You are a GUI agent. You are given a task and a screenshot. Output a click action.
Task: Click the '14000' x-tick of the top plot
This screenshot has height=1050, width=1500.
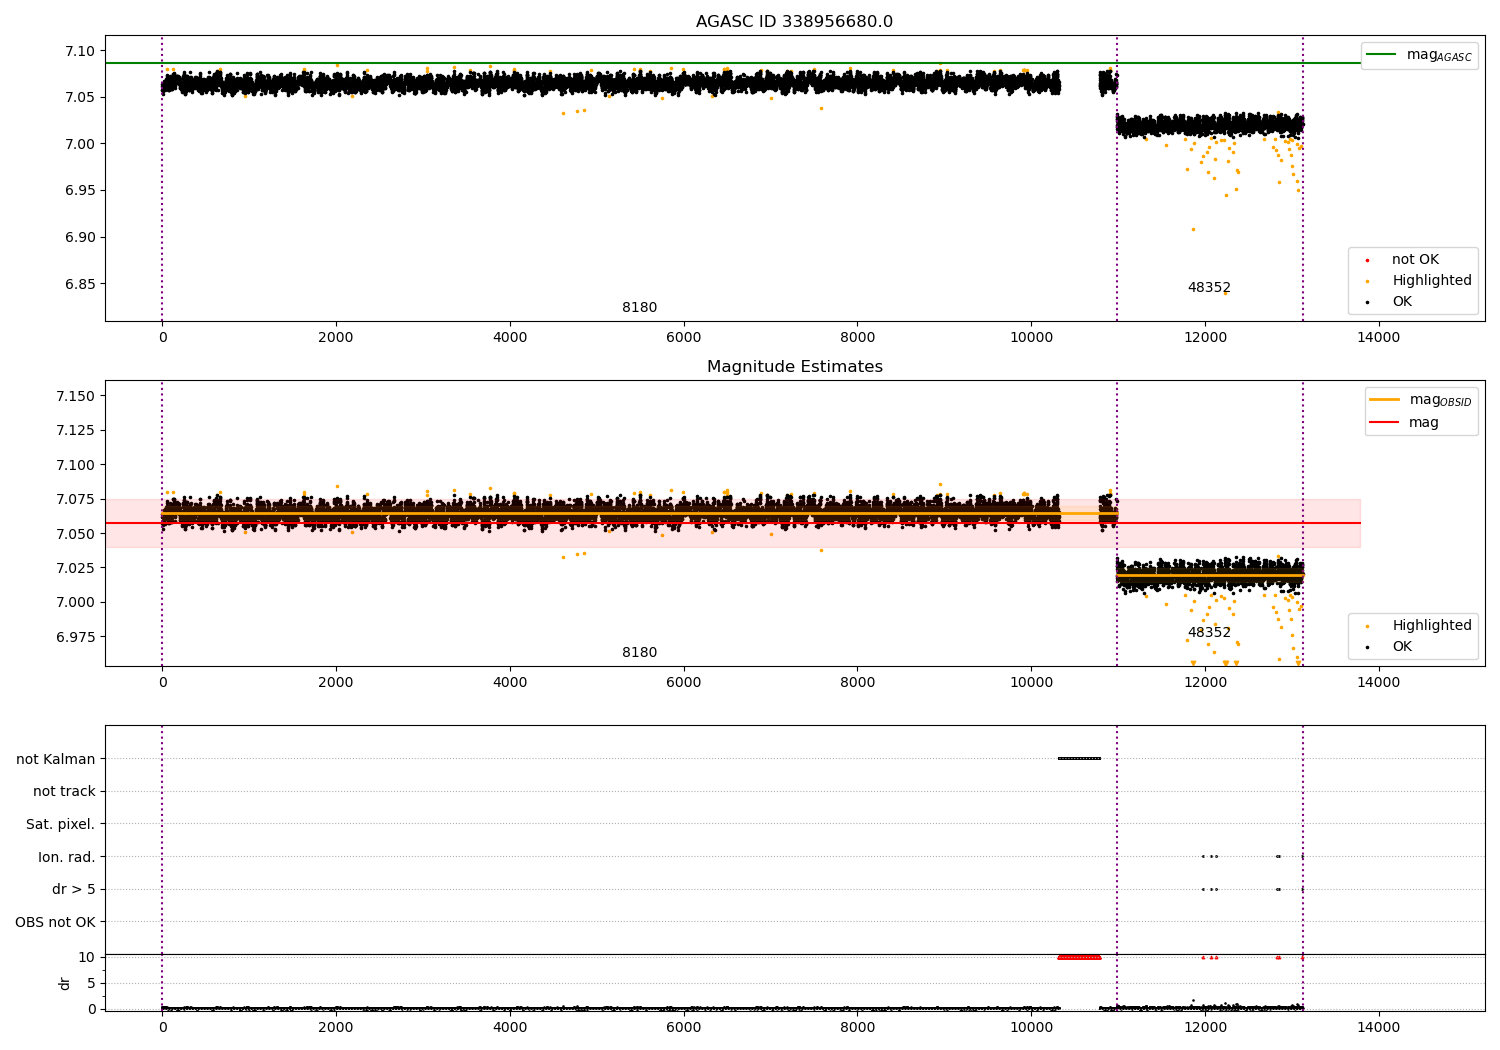point(1378,338)
